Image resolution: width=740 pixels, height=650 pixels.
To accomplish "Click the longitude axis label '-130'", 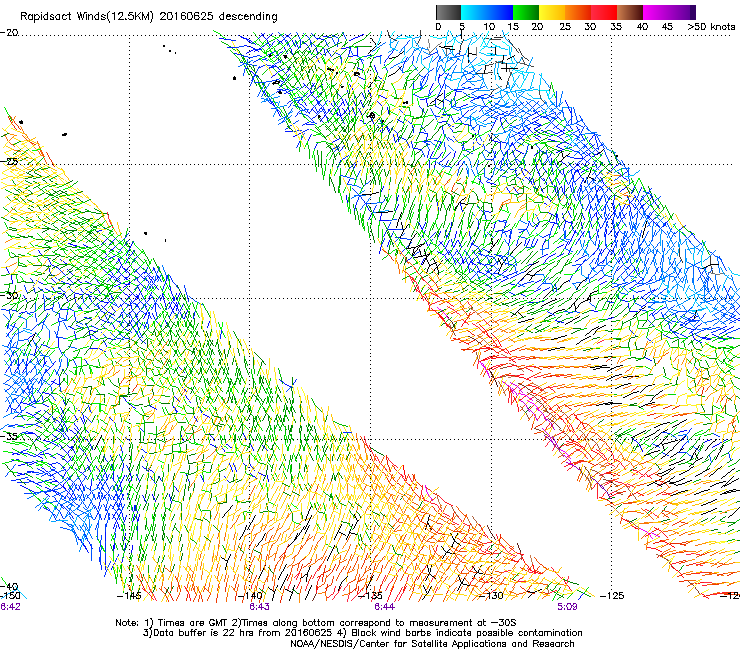I will tap(492, 596).
